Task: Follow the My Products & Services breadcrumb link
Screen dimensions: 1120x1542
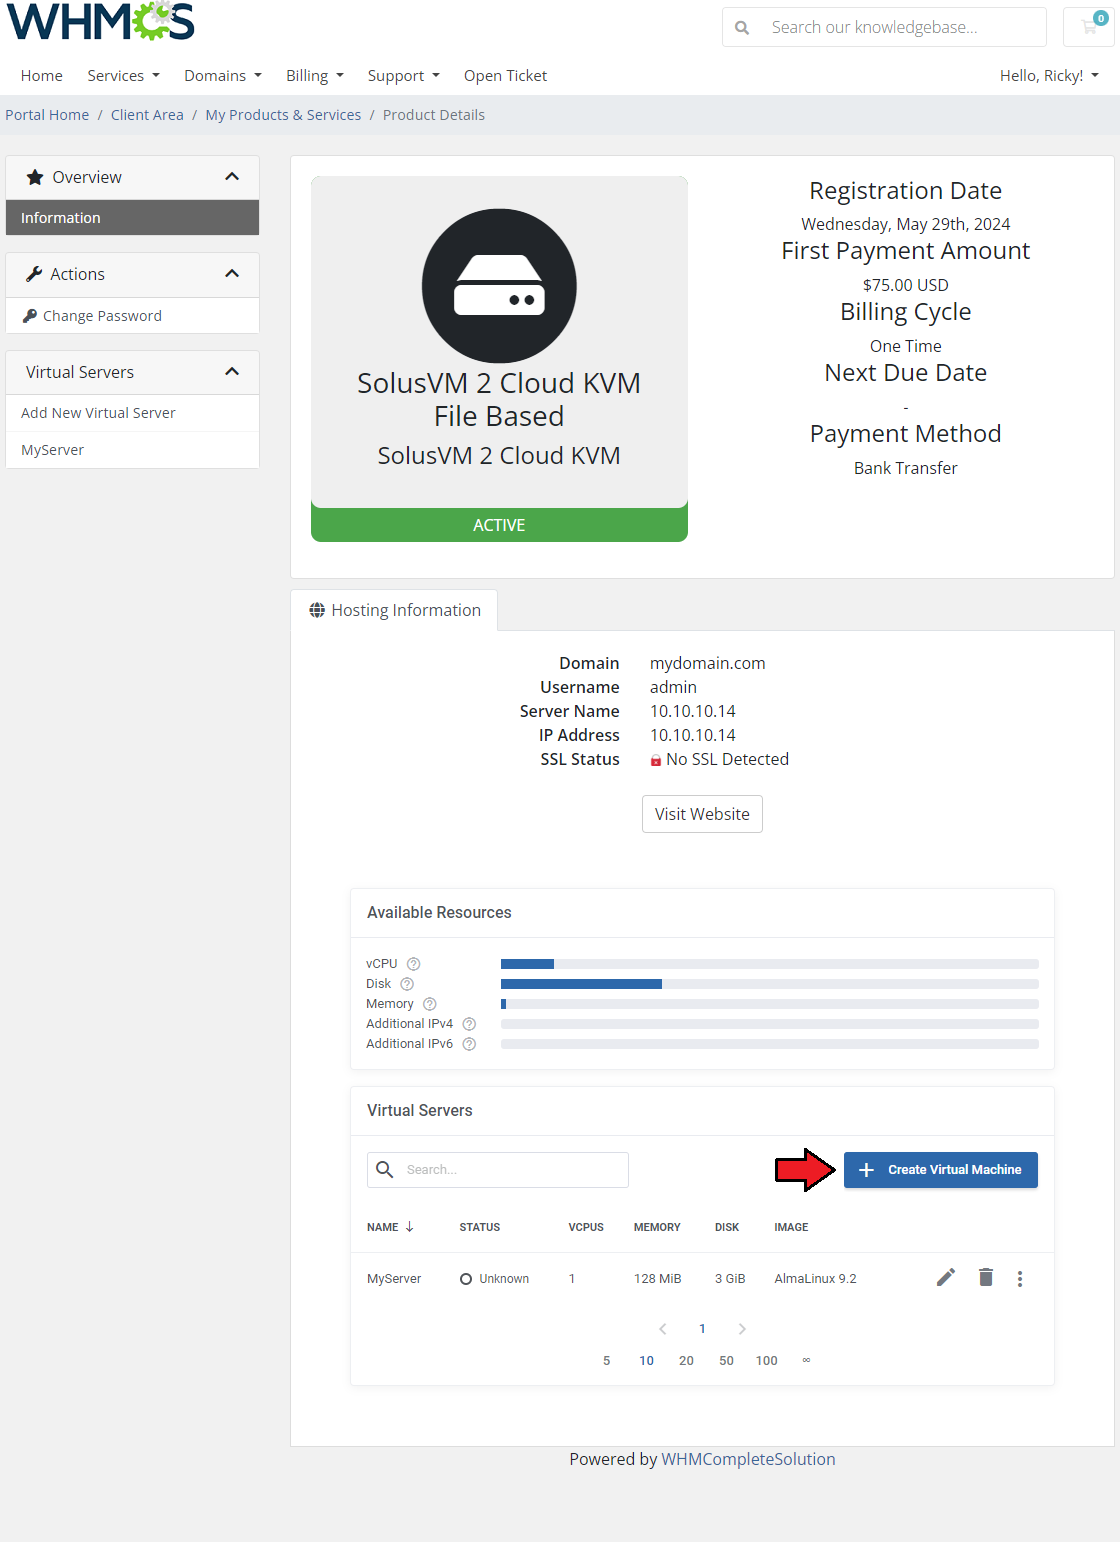Action: 283,115
